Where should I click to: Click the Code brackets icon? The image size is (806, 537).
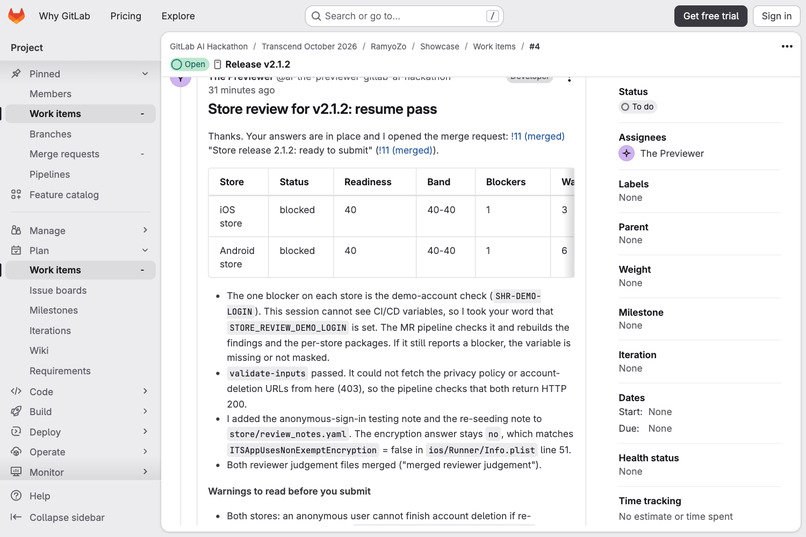[x=16, y=391]
